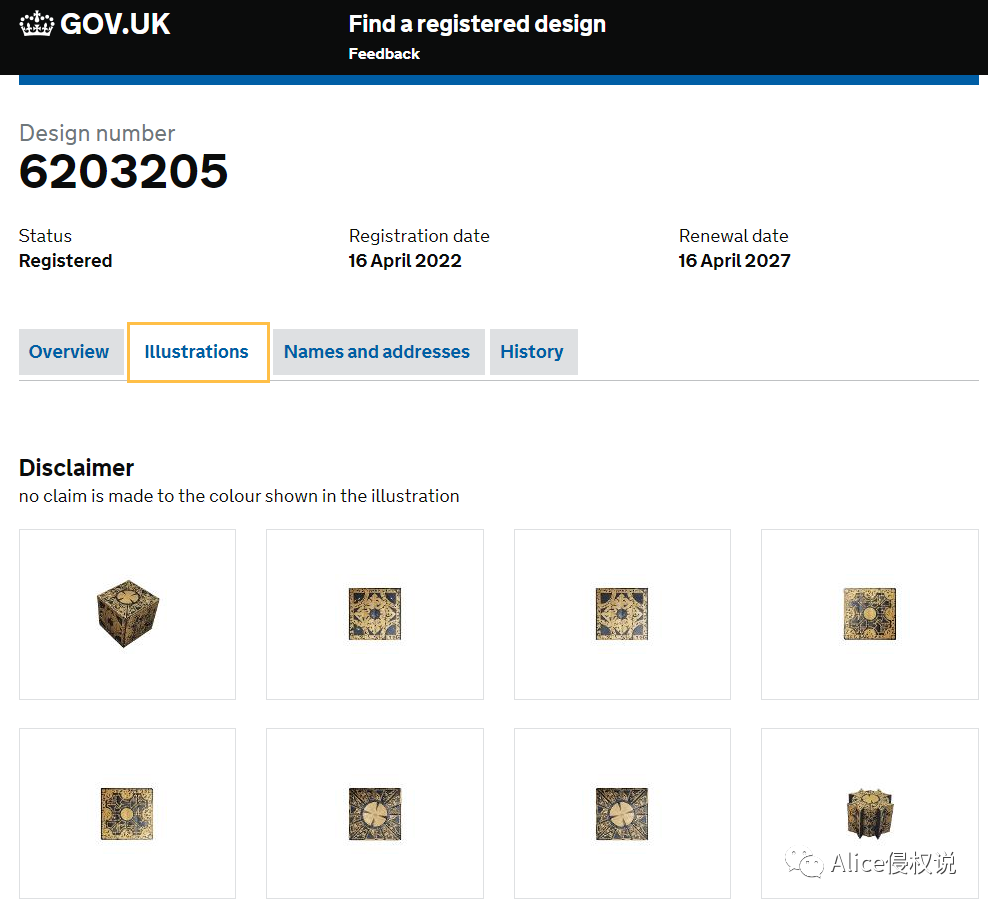Click the Registration date label
The width and height of the screenshot is (988, 906).
click(x=419, y=236)
